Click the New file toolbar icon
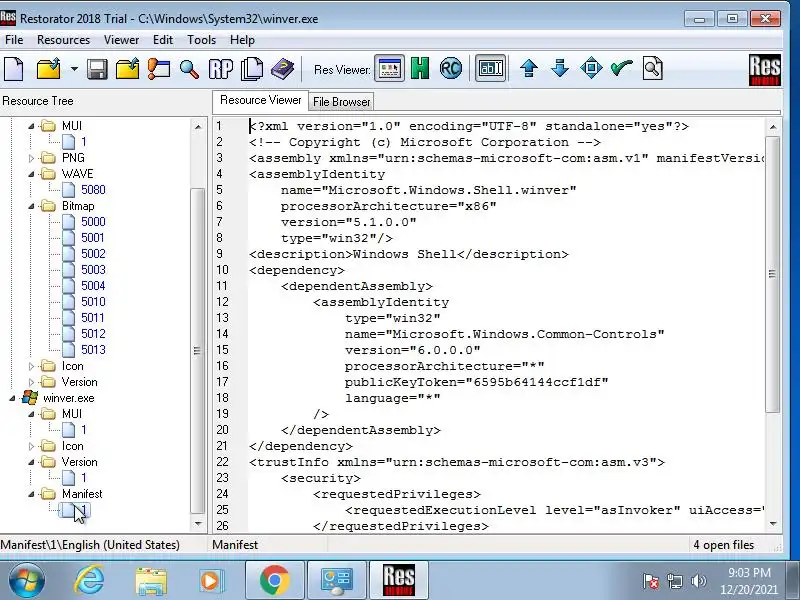 coord(14,68)
